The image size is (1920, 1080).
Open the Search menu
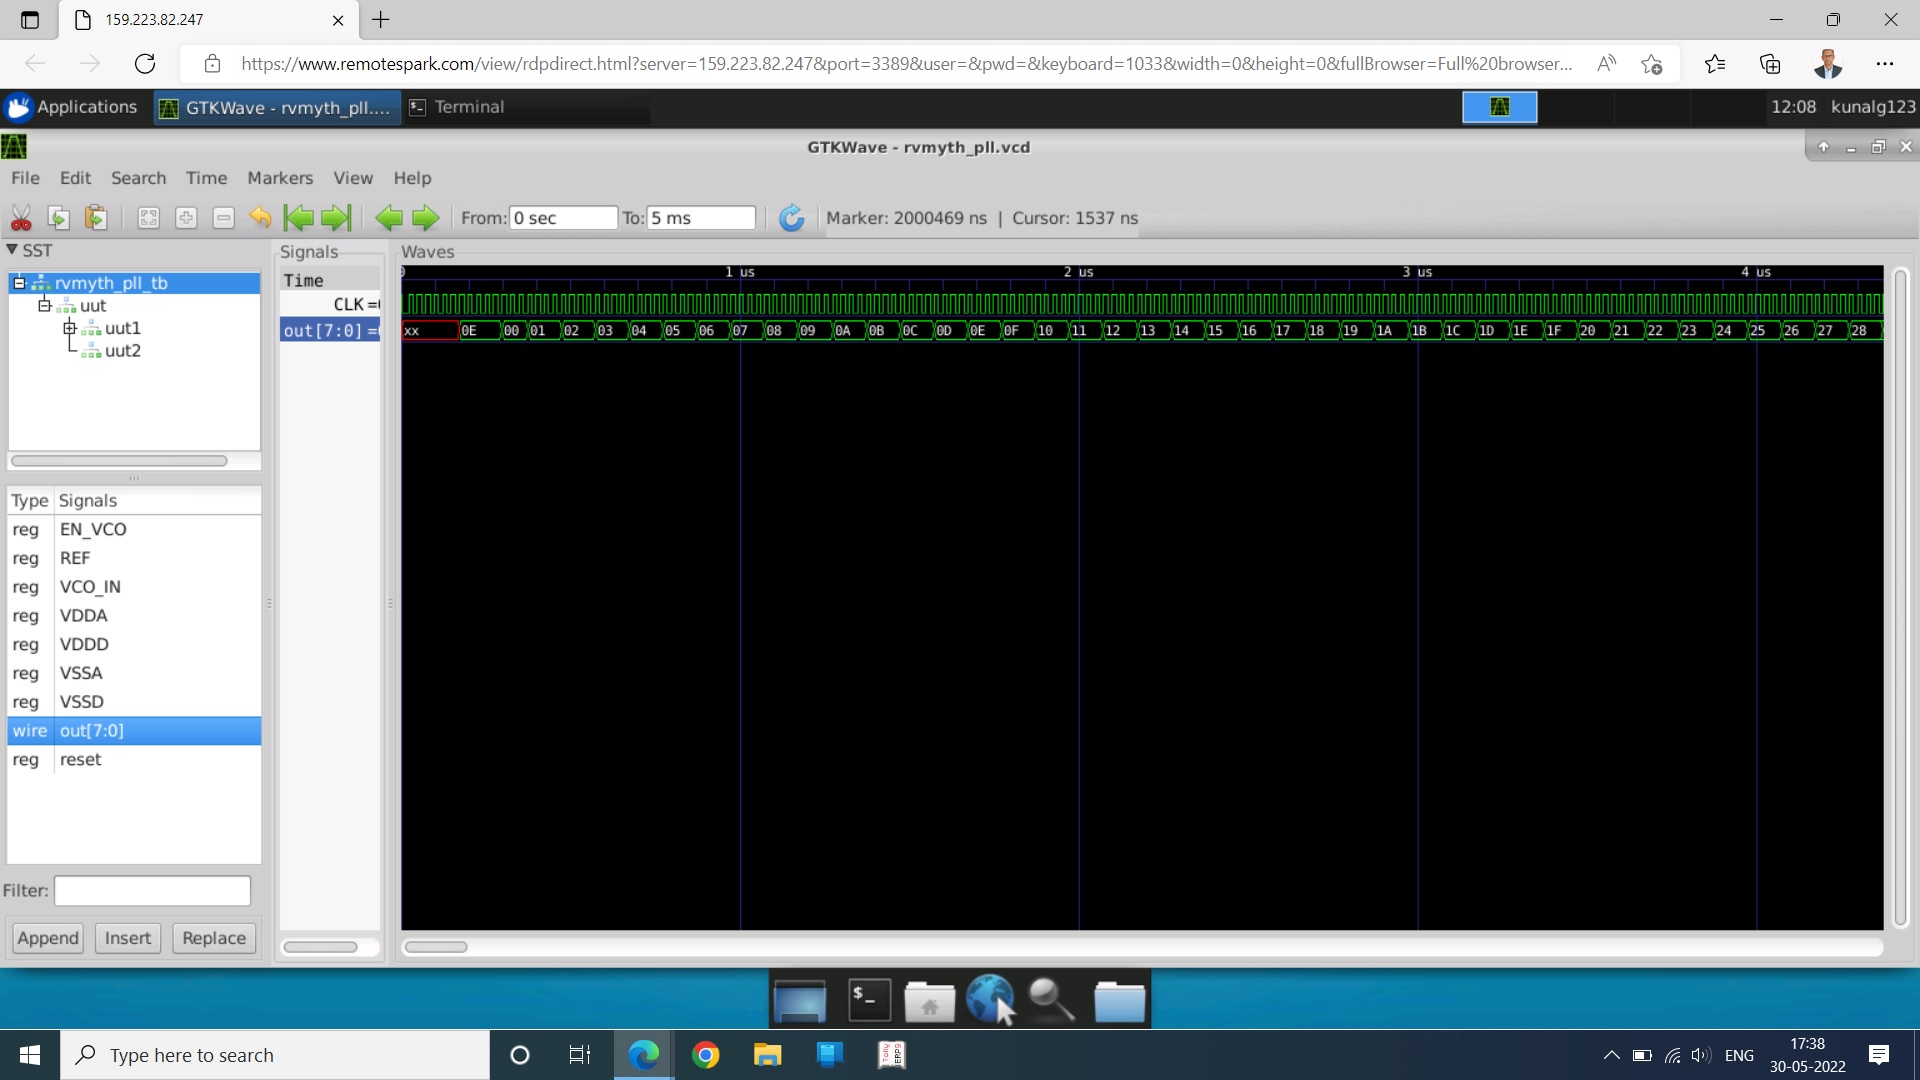[x=138, y=178]
